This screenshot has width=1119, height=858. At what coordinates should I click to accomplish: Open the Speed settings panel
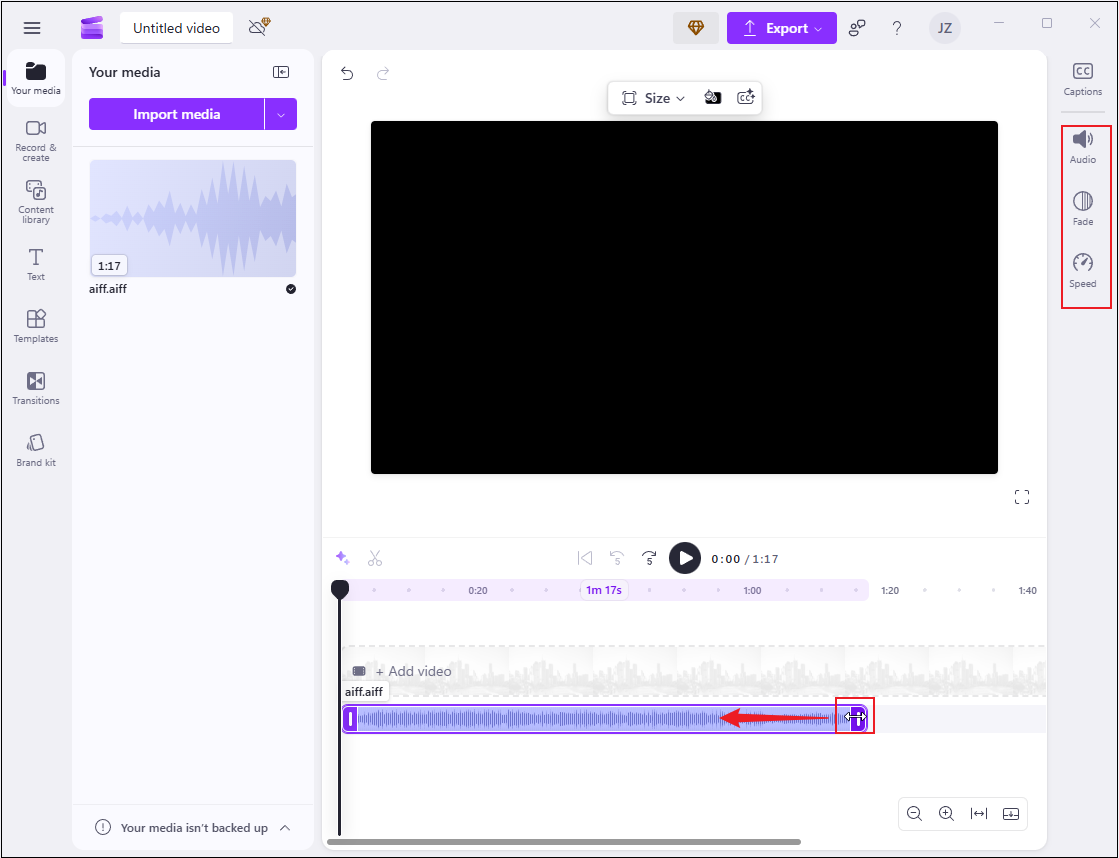coord(1083,271)
